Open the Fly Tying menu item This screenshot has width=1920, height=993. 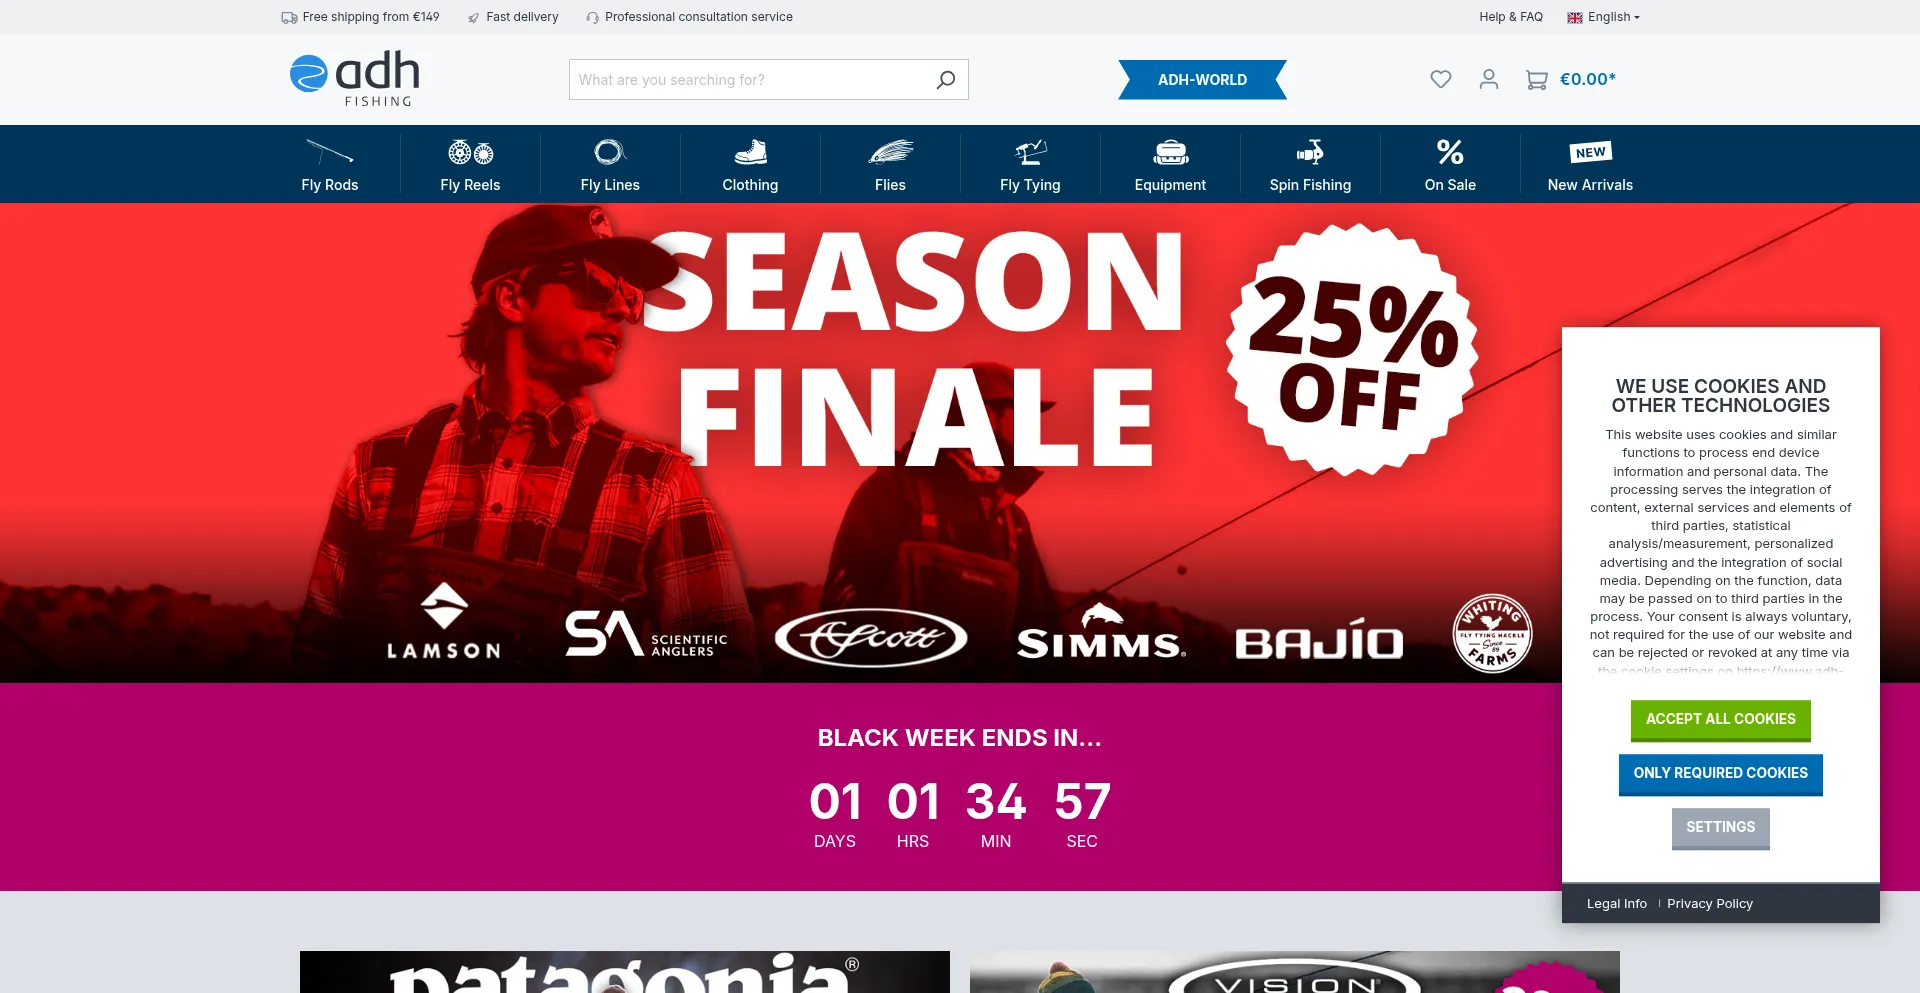1030,165
